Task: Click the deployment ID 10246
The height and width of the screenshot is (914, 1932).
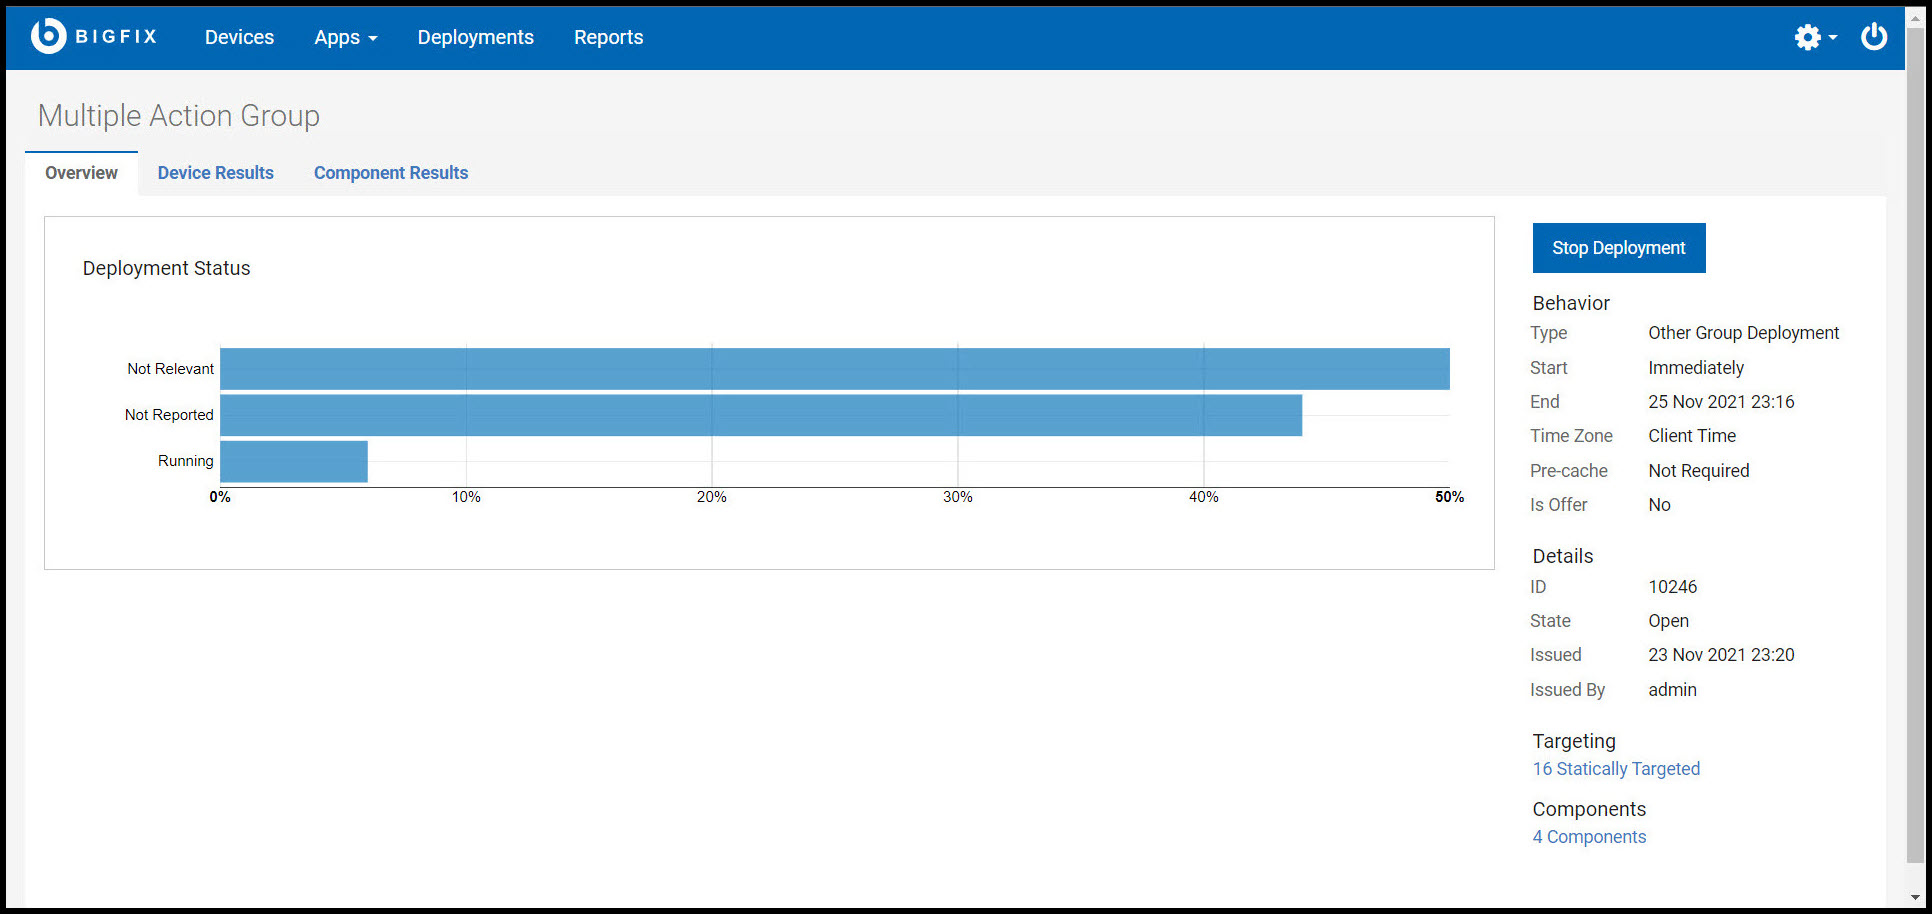Action: click(x=1673, y=586)
